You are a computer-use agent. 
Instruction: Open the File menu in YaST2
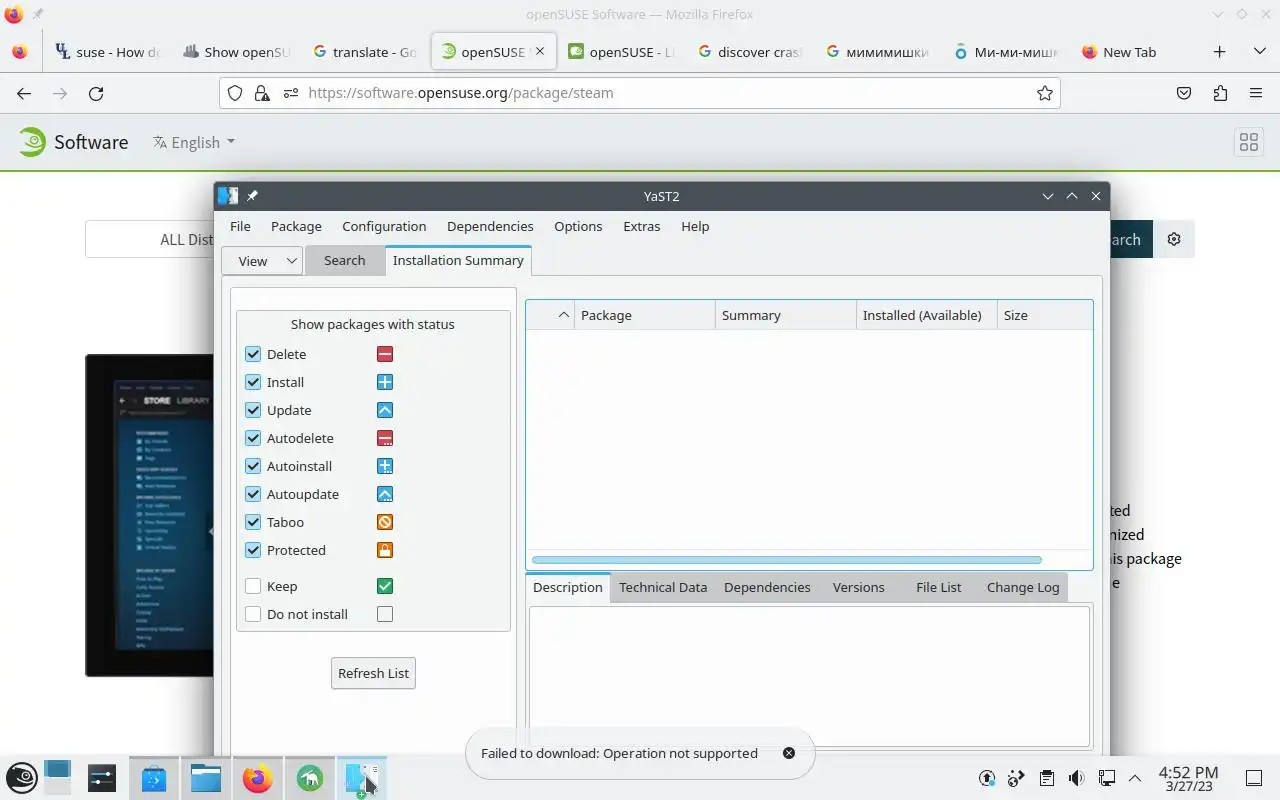click(x=240, y=226)
